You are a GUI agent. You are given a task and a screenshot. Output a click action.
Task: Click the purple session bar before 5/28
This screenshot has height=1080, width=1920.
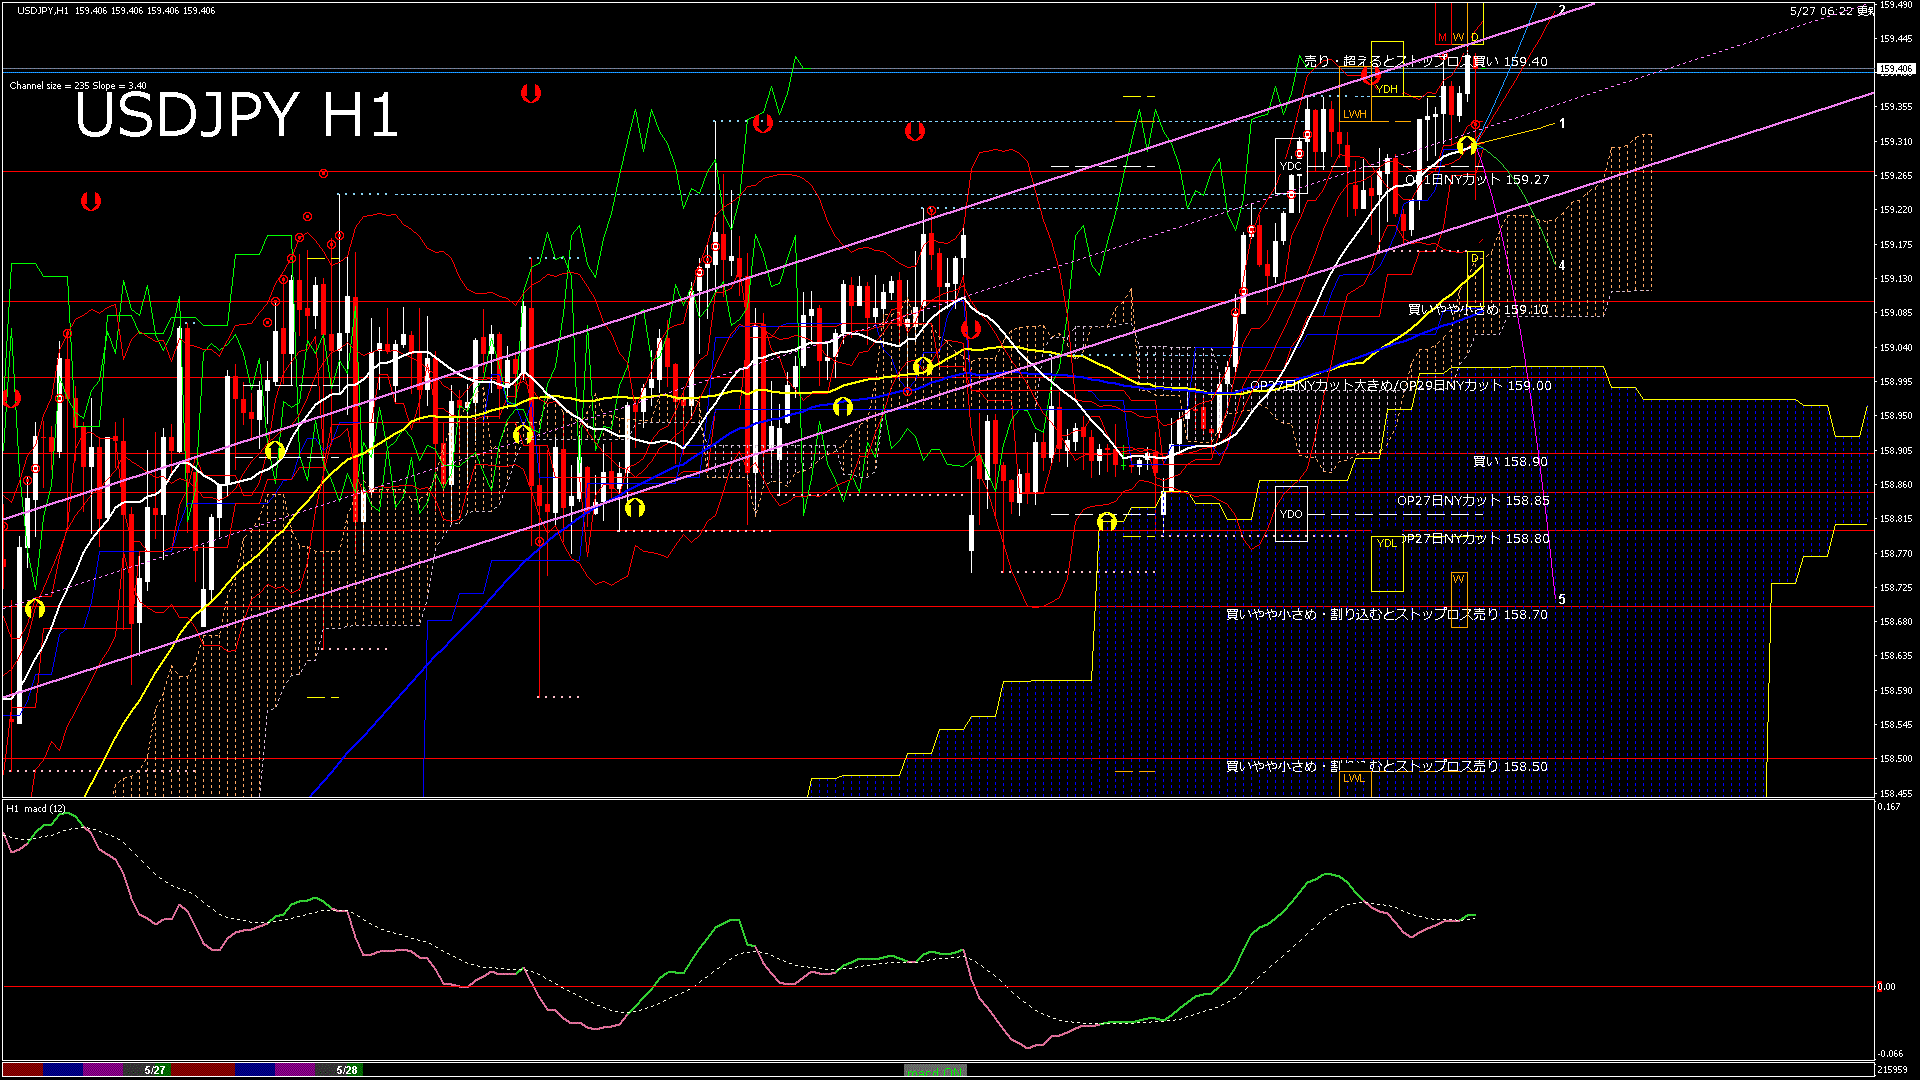click(x=295, y=1070)
